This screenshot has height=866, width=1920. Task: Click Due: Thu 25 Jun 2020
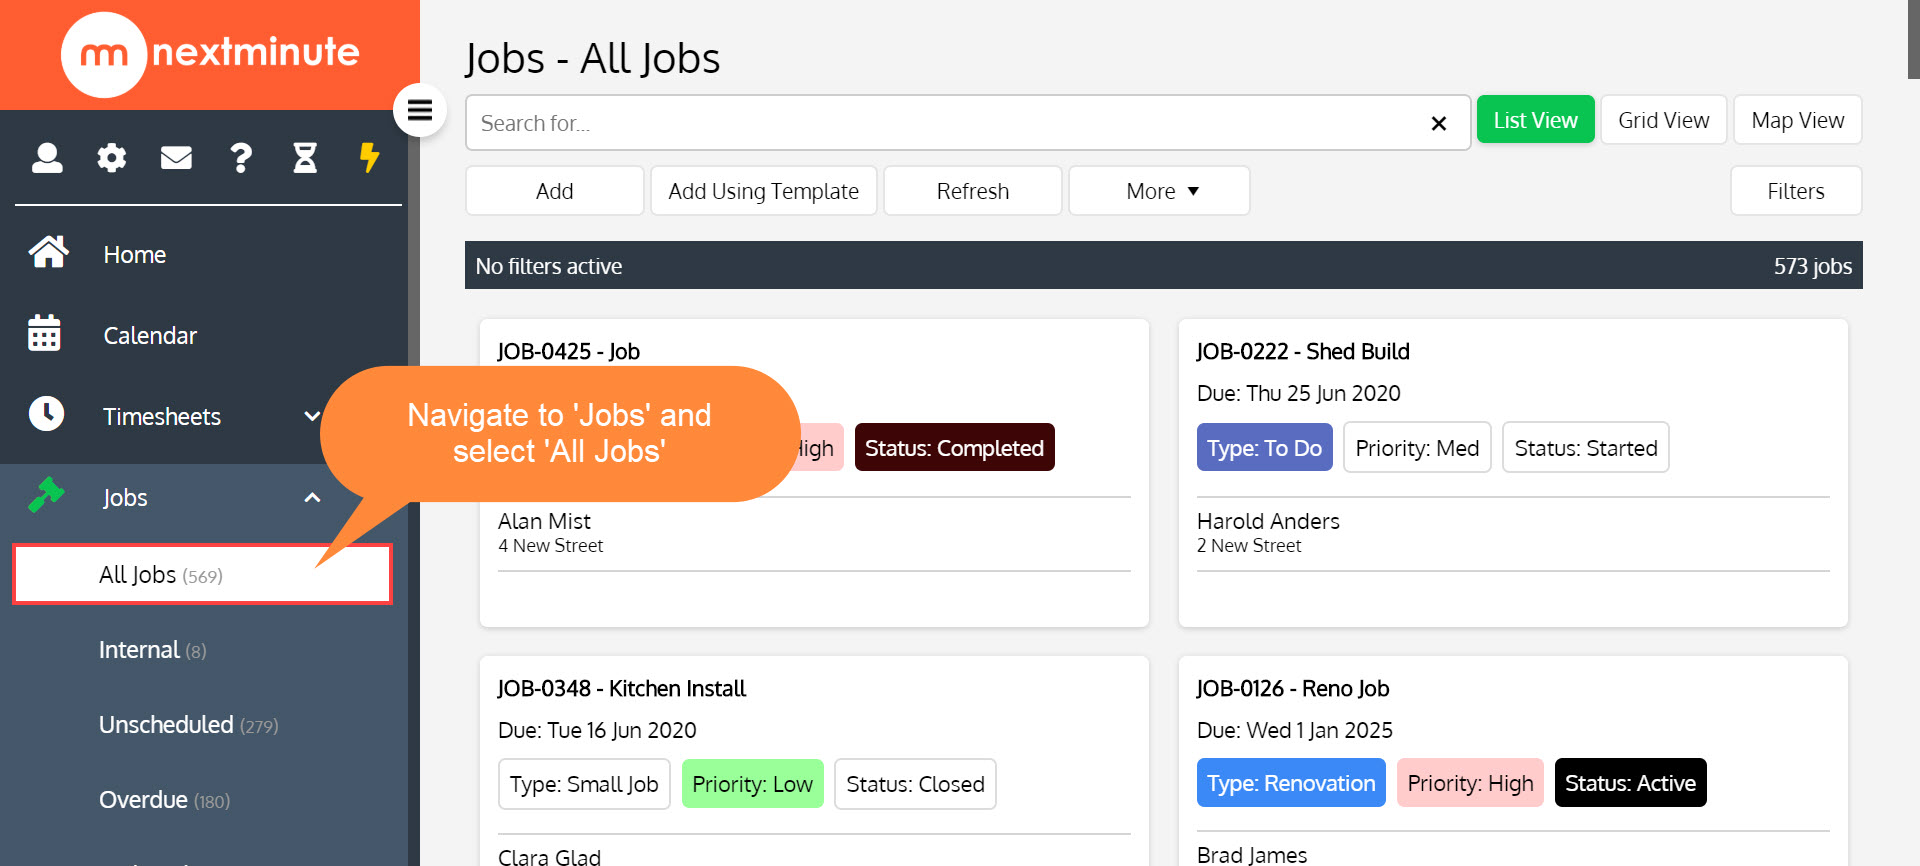click(1299, 394)
